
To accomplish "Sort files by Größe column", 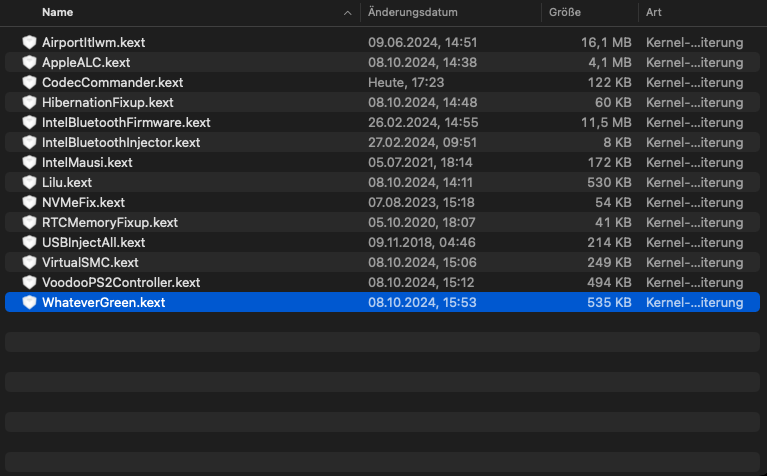I will pyautogui.click(x=564, y=13).
